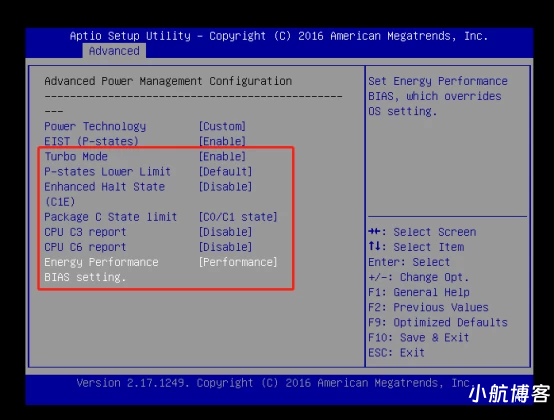The height and width of the screenshot is (420, 554).
Task: Click the F9: Optimized Defaults hint
Action: click(x=438, y=323)
